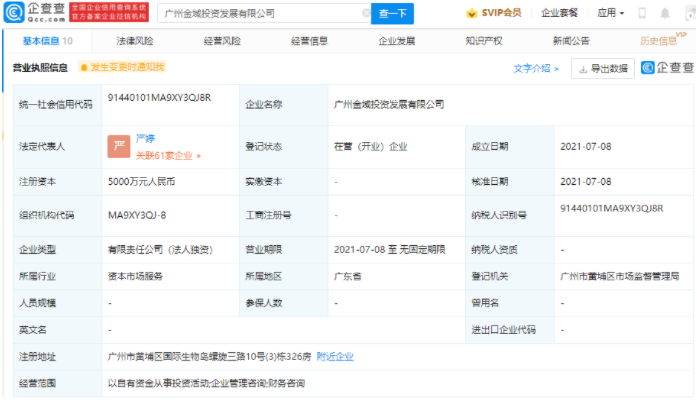Switch to the 企业发展 tab

397,41
